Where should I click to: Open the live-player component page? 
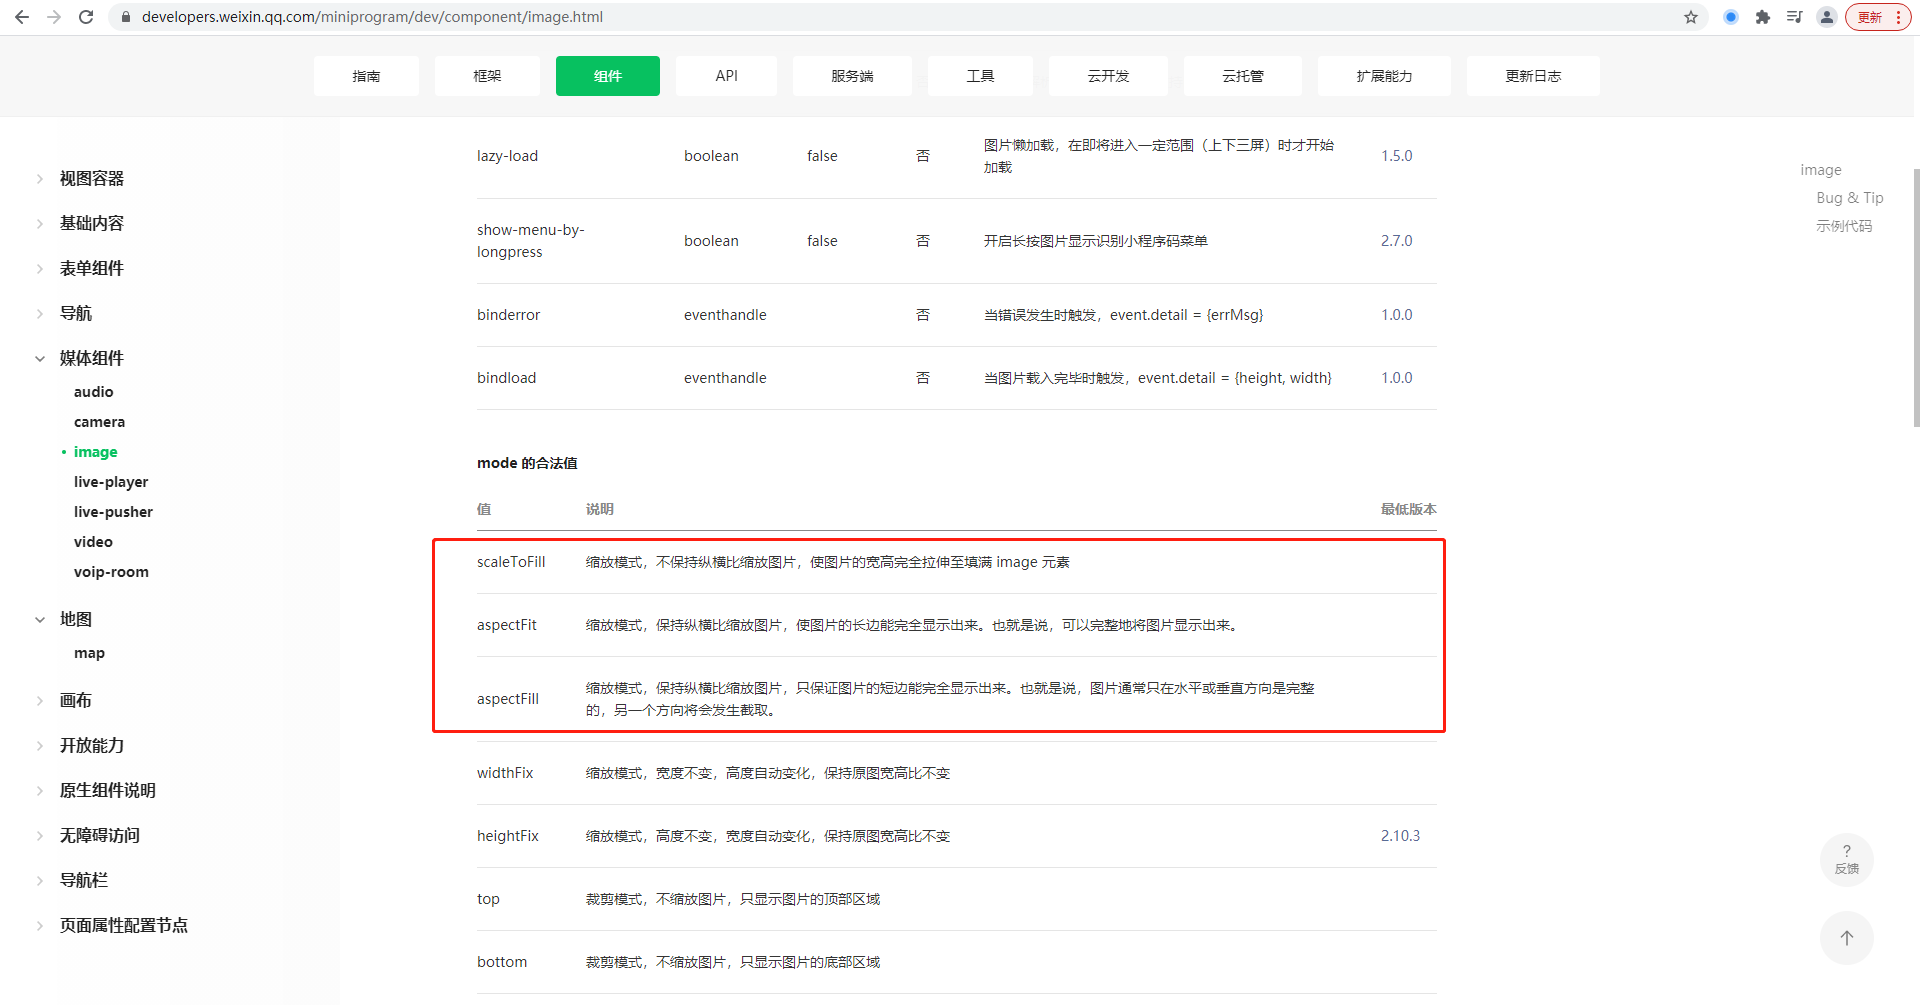[111, 482]
